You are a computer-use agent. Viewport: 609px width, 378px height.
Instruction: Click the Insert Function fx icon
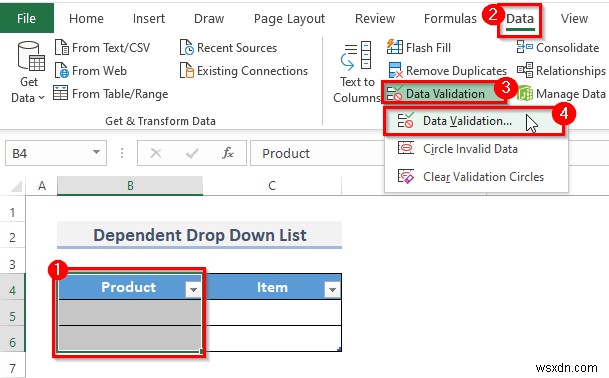228,153
